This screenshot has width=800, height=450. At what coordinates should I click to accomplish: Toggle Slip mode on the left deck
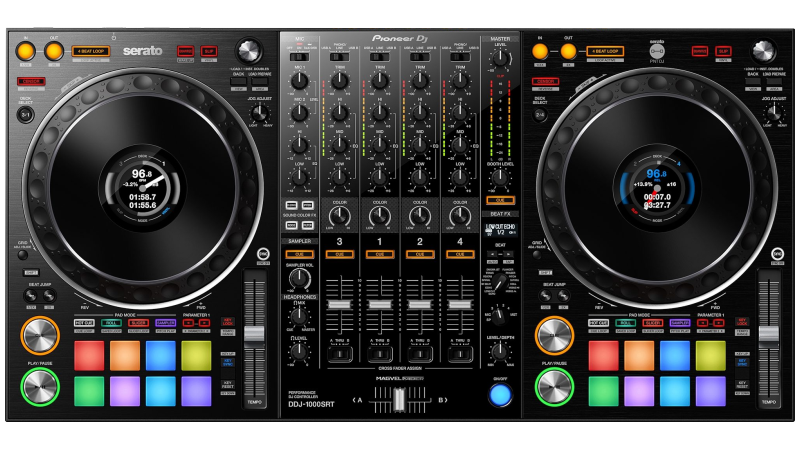pos(209,51)
